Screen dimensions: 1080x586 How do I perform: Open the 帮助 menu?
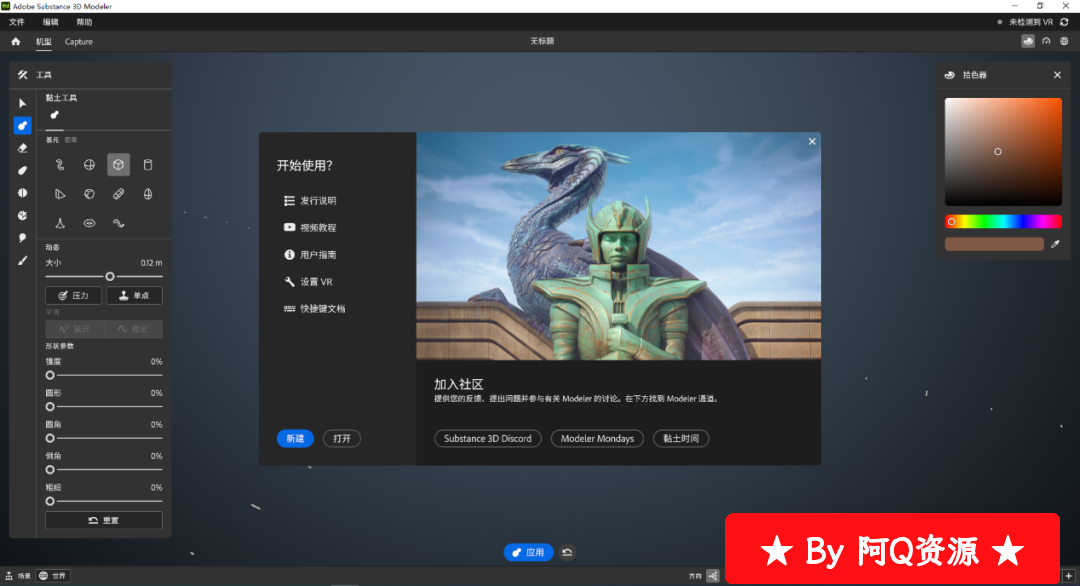click(x=84, y=22)
